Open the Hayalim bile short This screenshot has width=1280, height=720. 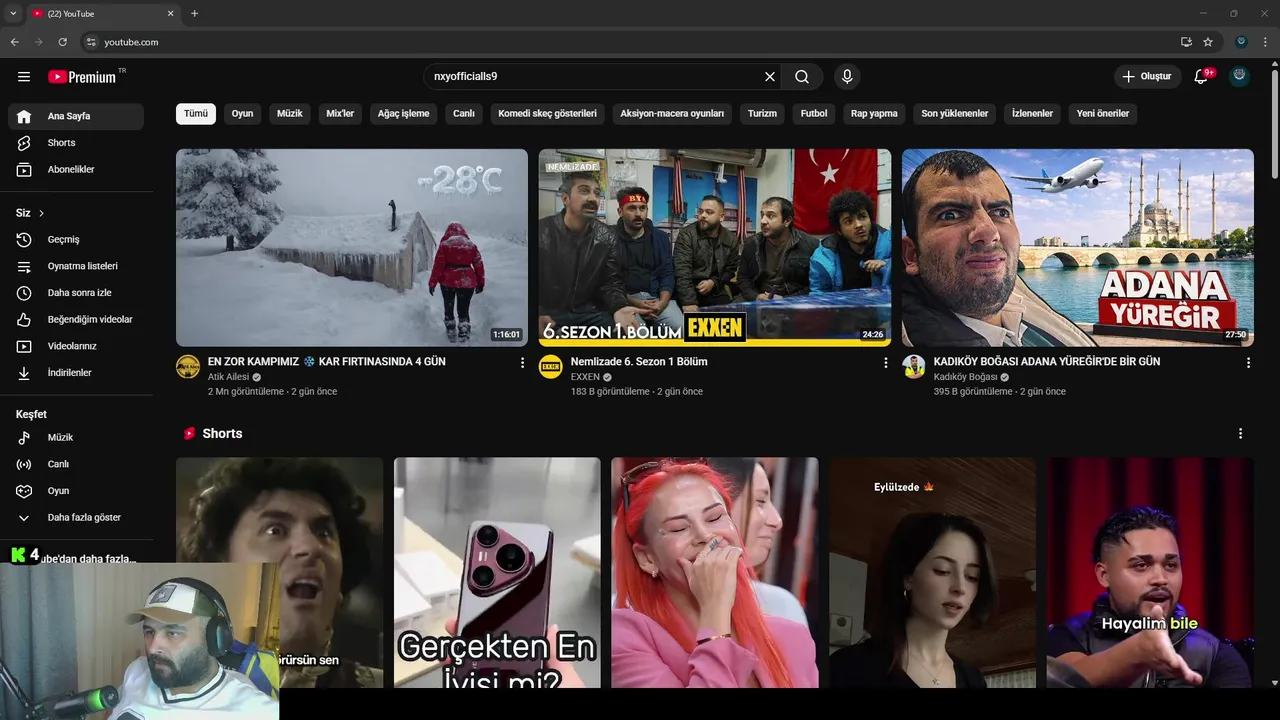(1150, 573)
